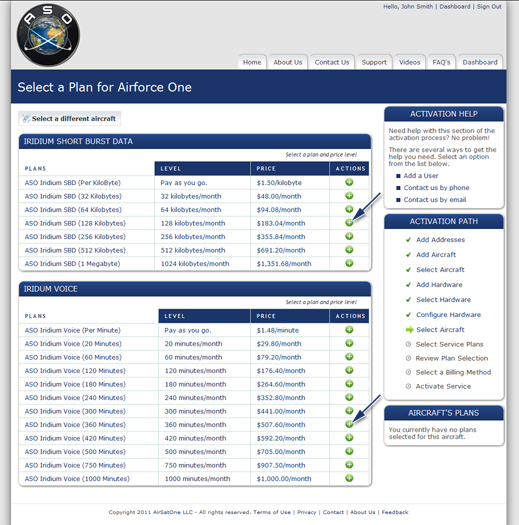
Task: Go to Configure Hardware step
Action: [x=448, y=315]
